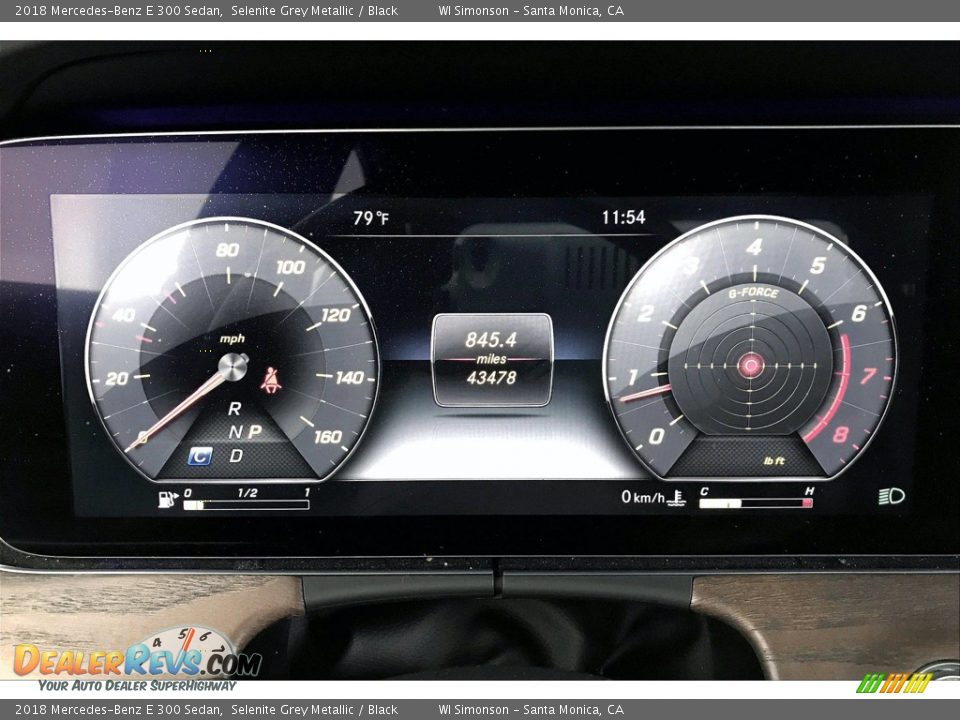Click the top 'WI Simonson - Santa Monica, CA' text
This screenshot has width=960, height=720.
pos(531,10)
